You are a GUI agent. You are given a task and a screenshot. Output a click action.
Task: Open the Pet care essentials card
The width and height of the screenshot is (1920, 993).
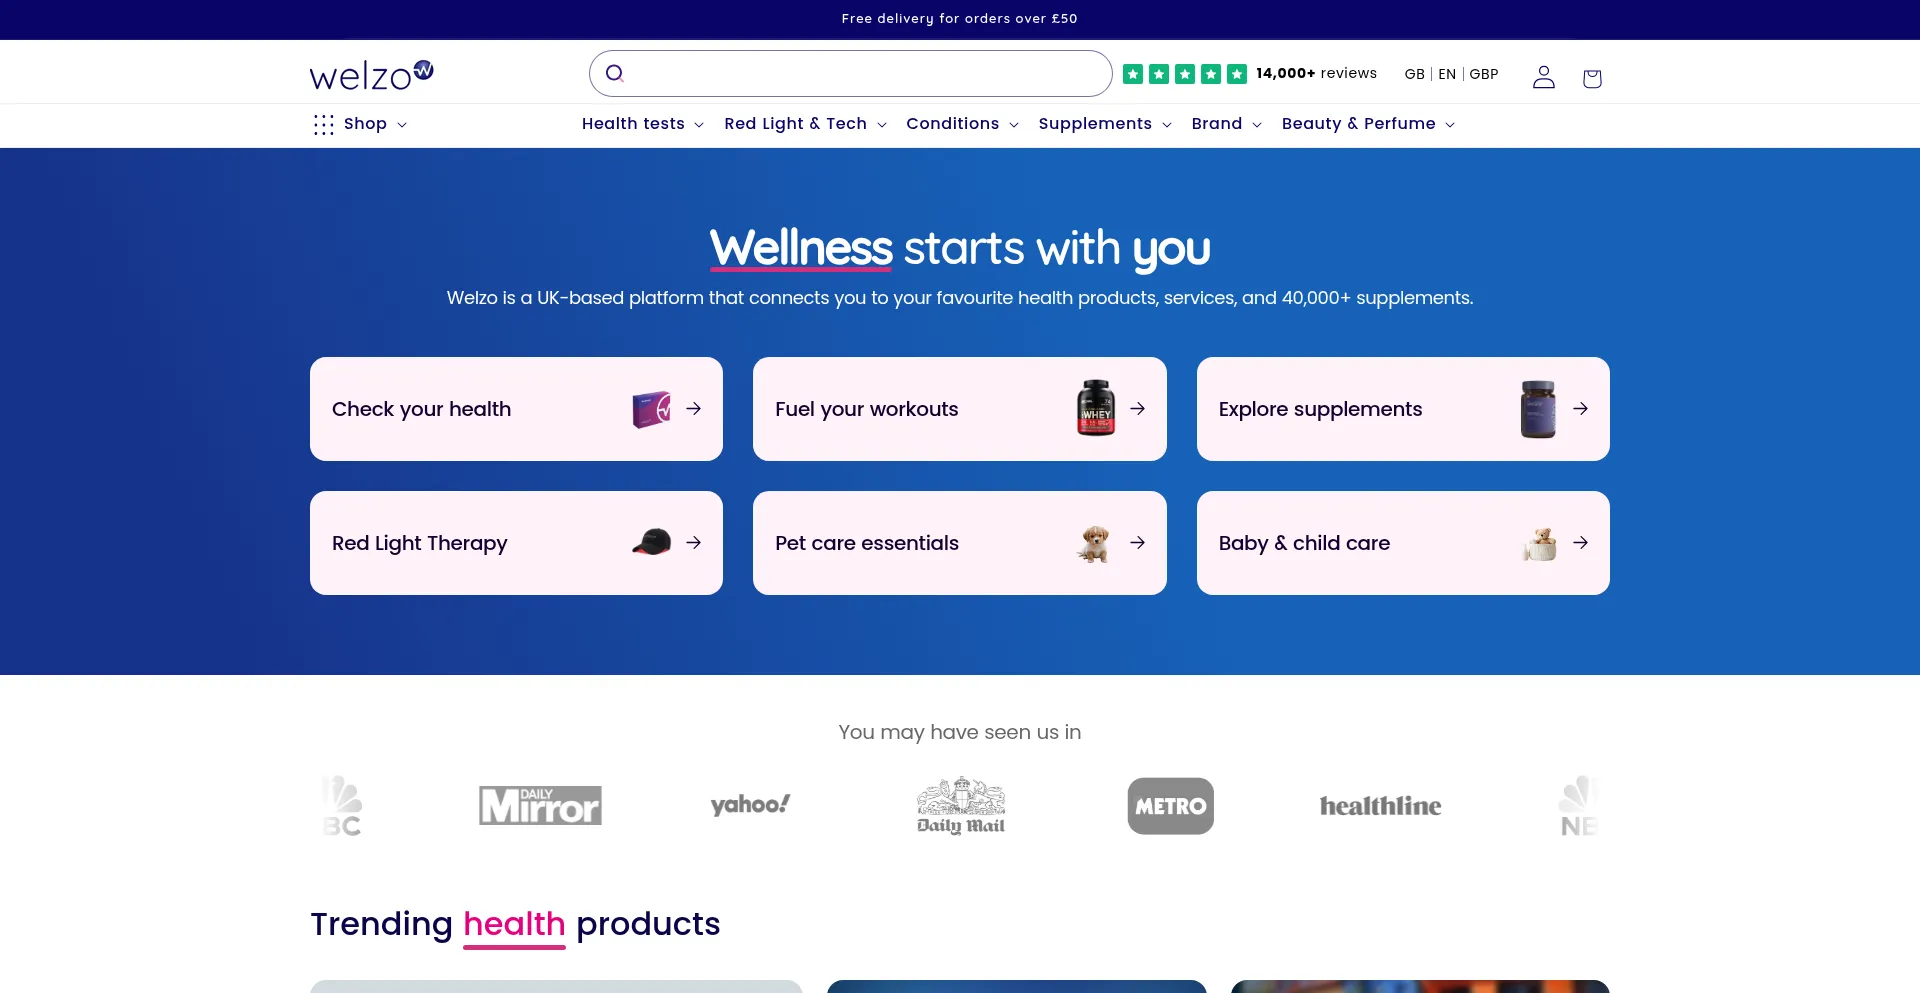pos(959,543)
